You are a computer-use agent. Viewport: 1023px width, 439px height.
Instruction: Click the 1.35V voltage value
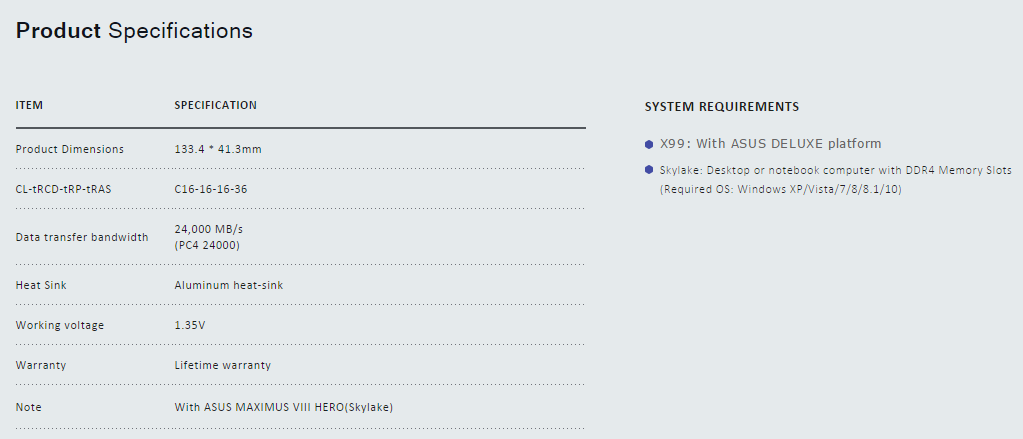190,325
